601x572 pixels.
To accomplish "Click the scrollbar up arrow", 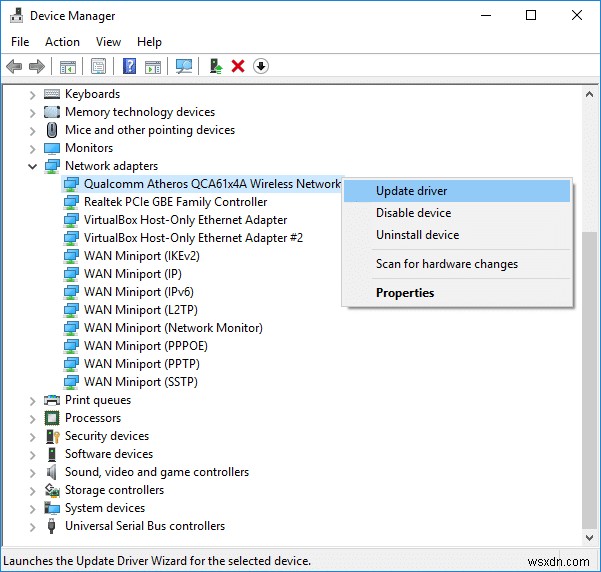I will tap(590, 94).
